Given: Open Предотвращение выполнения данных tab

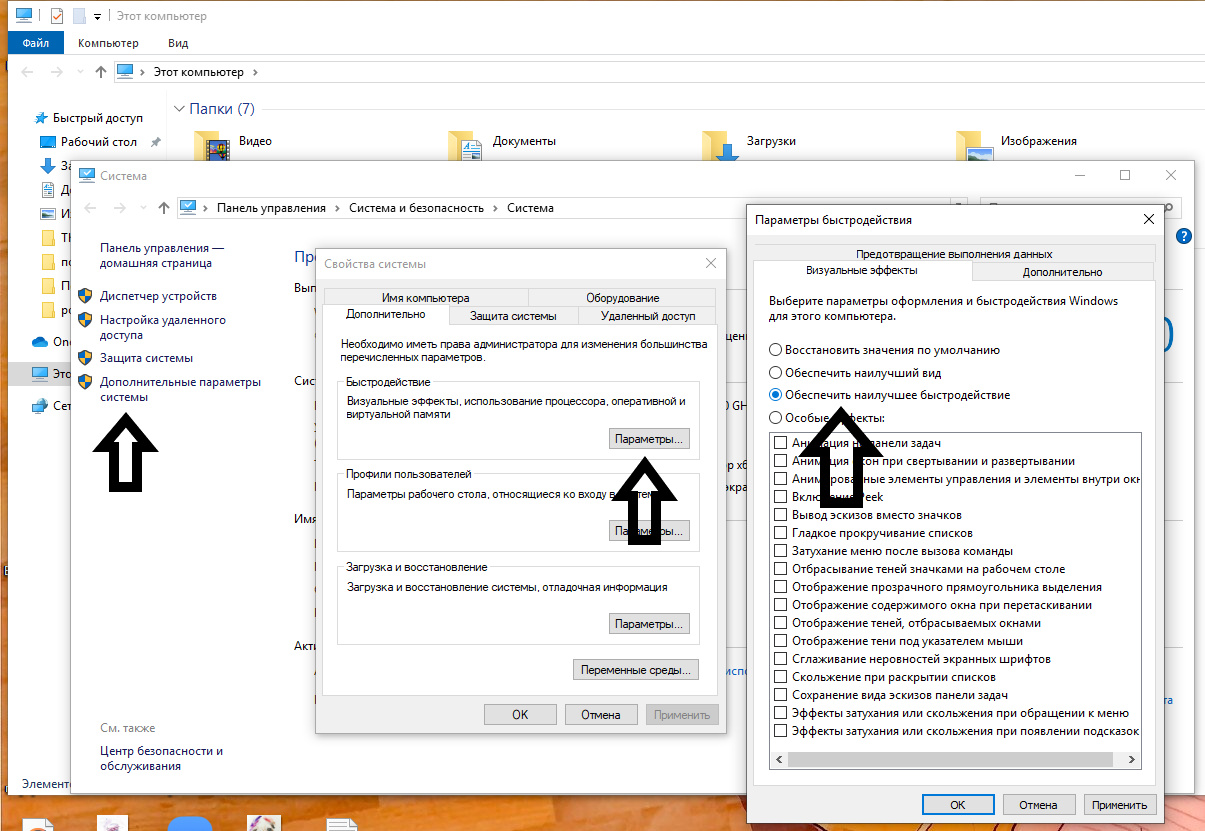Looking at the screenshot, I should [x=954, y=254].
